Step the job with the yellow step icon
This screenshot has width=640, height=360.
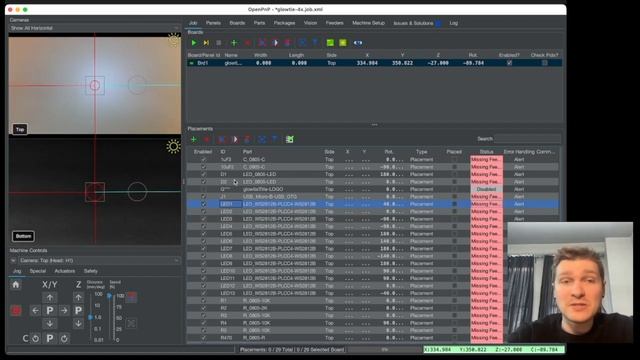[206, 42]
